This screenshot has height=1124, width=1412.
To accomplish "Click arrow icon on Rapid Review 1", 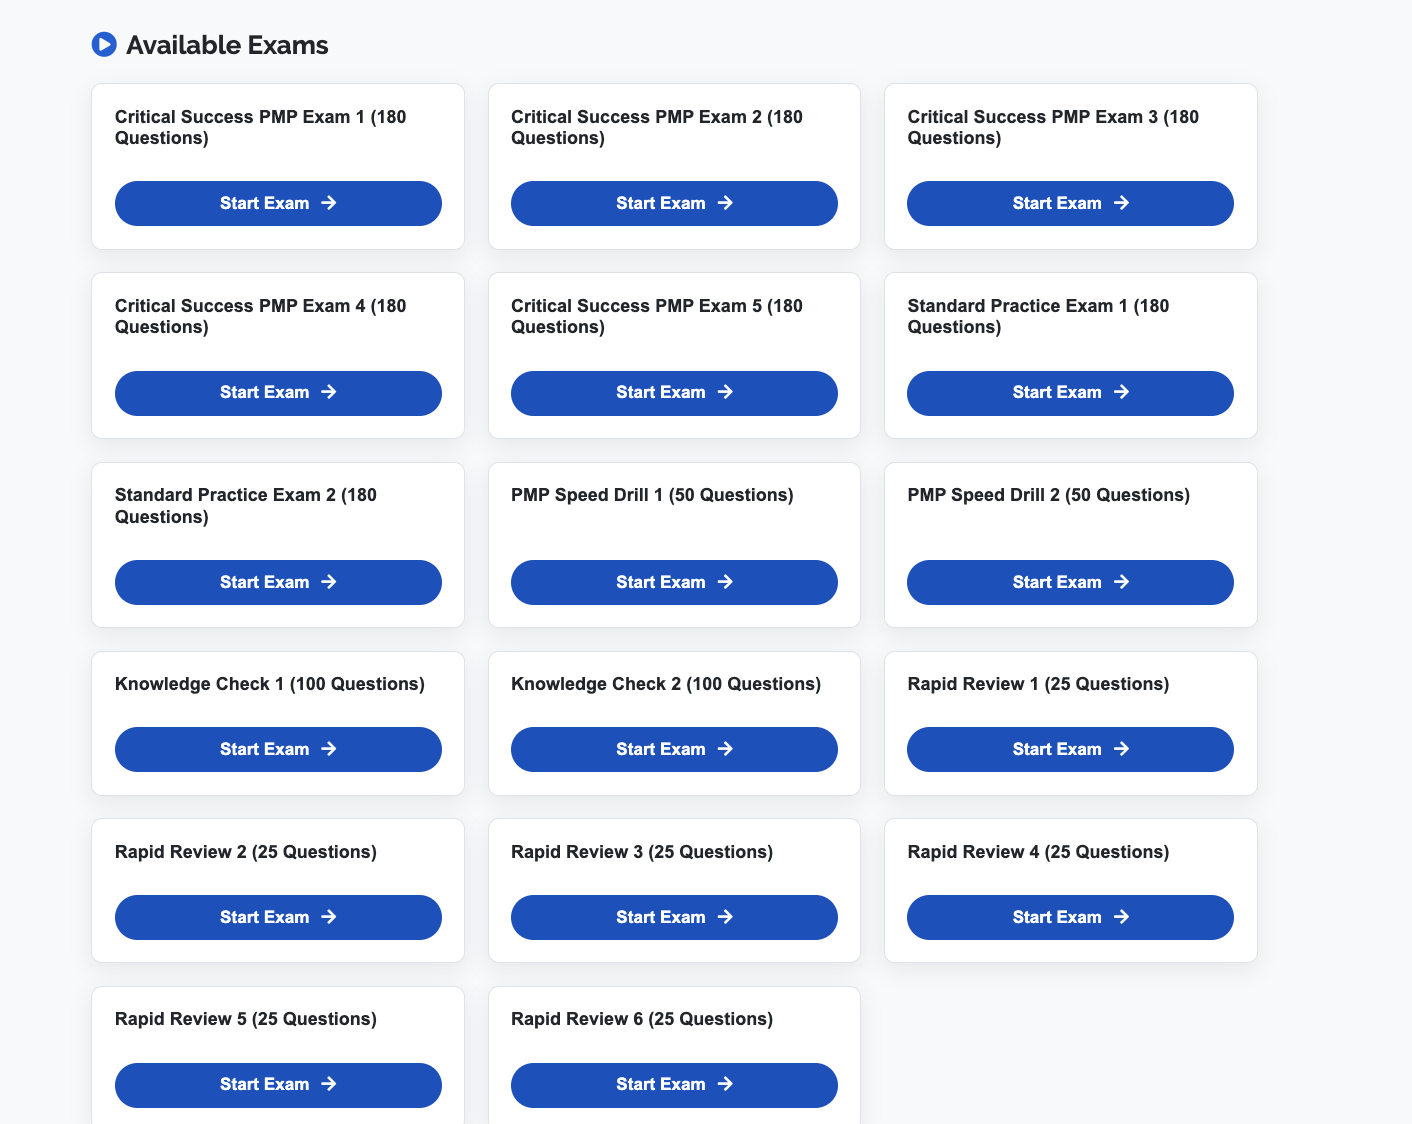I will point(1122,749).
